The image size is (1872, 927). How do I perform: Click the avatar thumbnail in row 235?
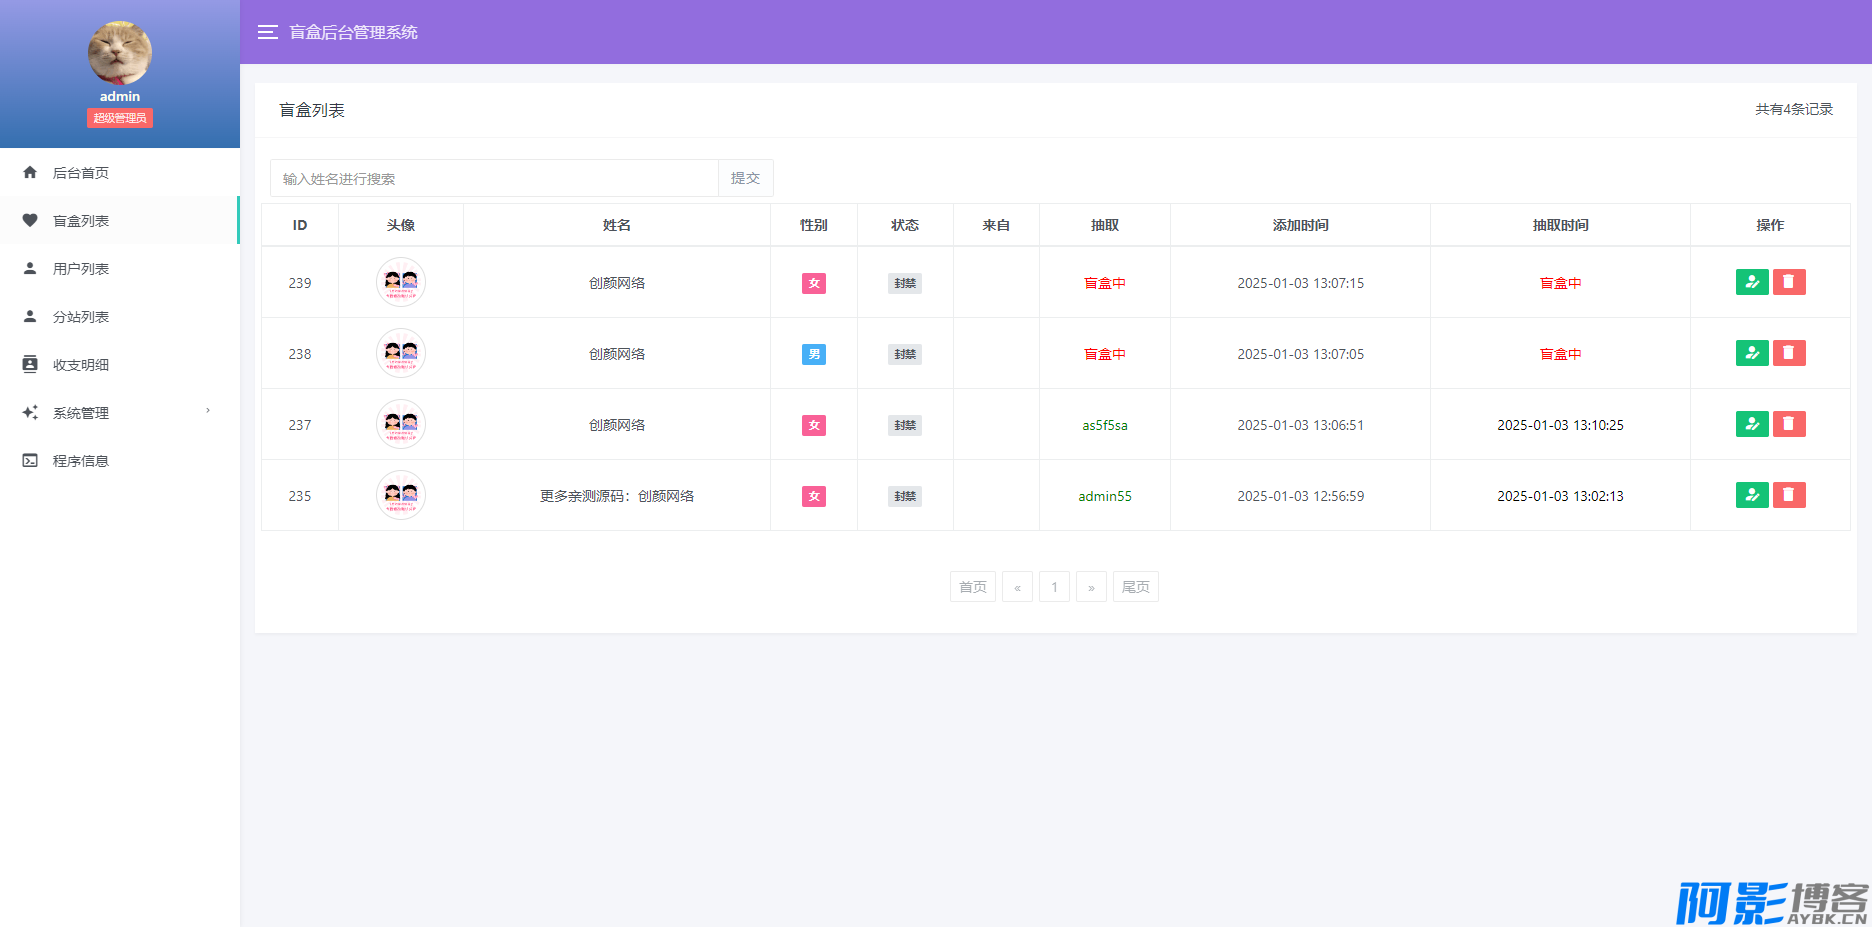(401, 495)
